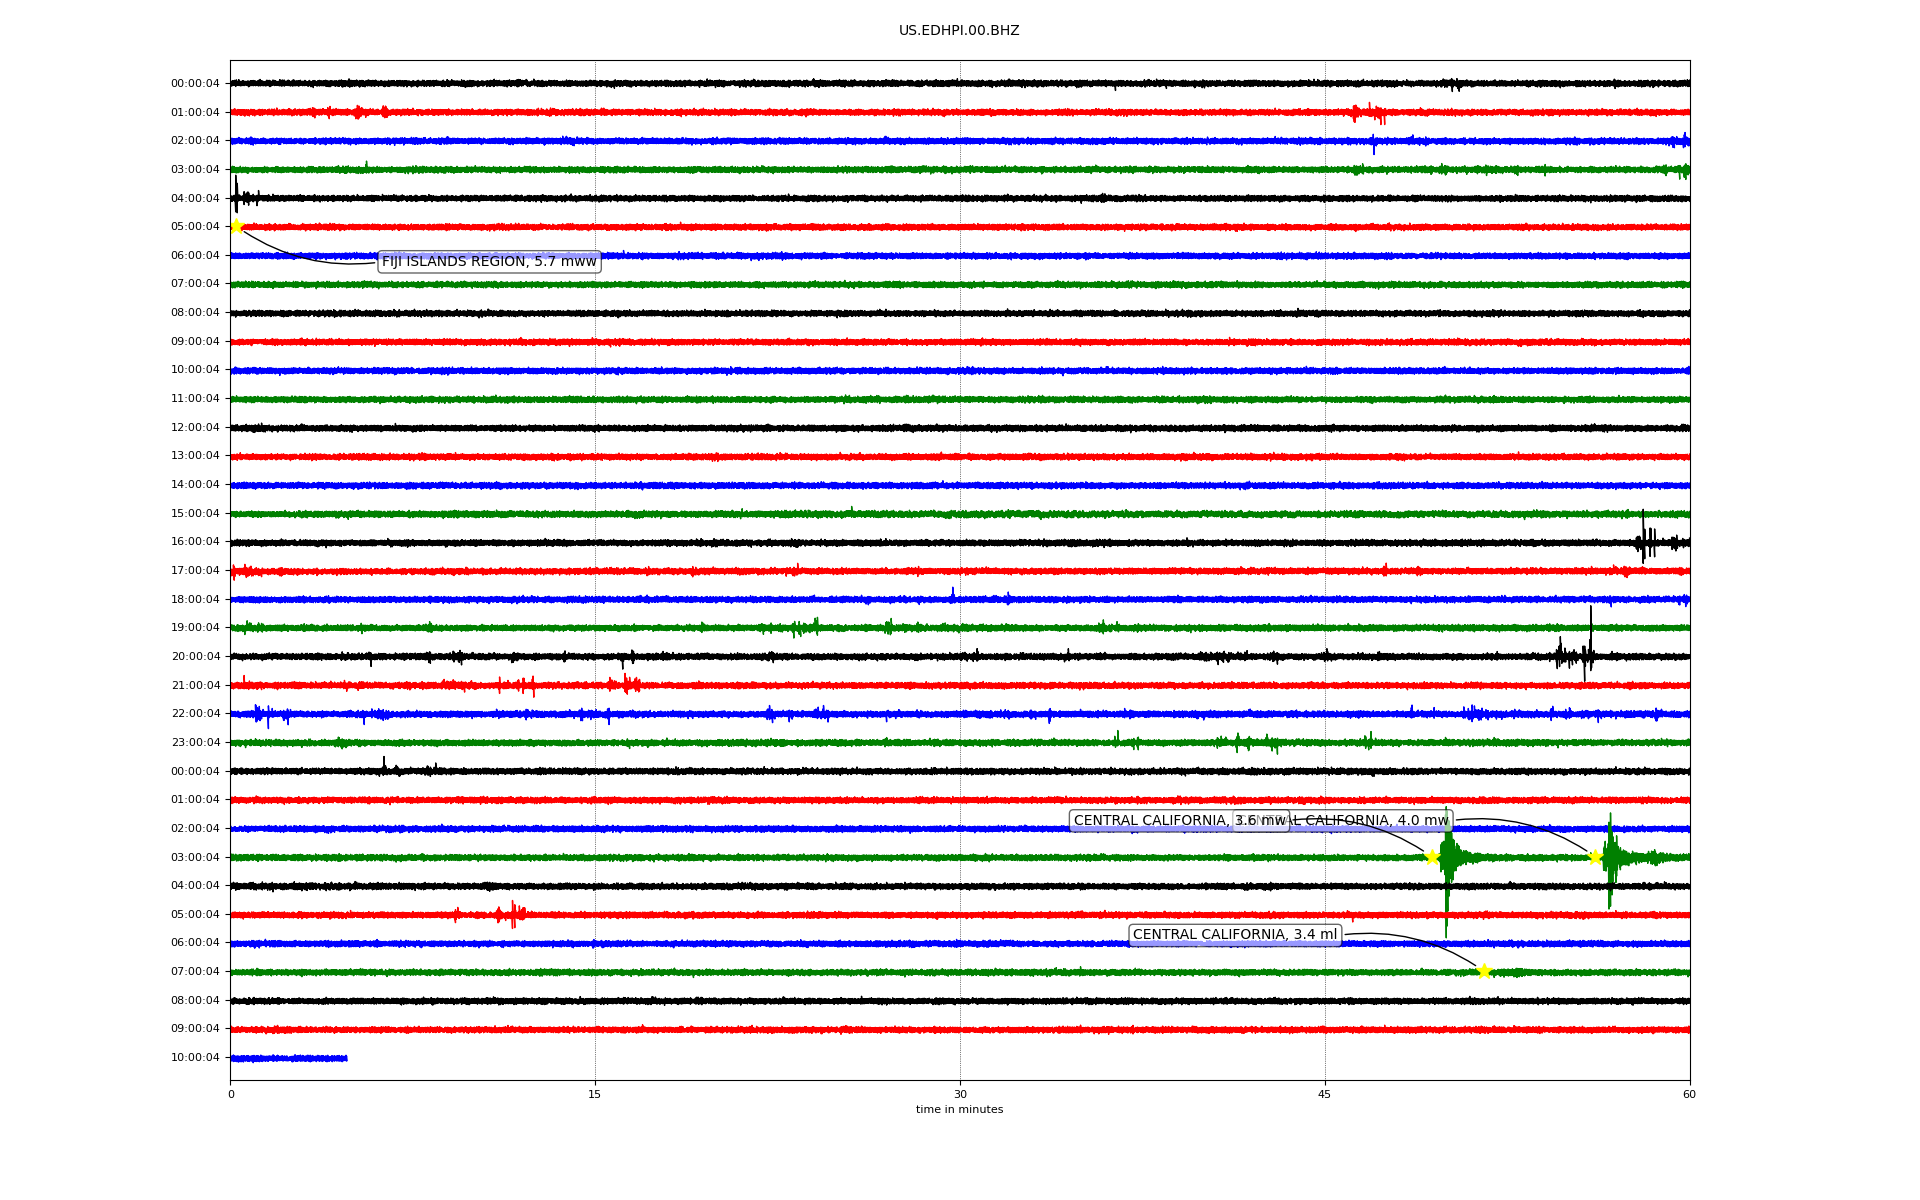Click the first Central California star near minute 49

coord(1432,857)
